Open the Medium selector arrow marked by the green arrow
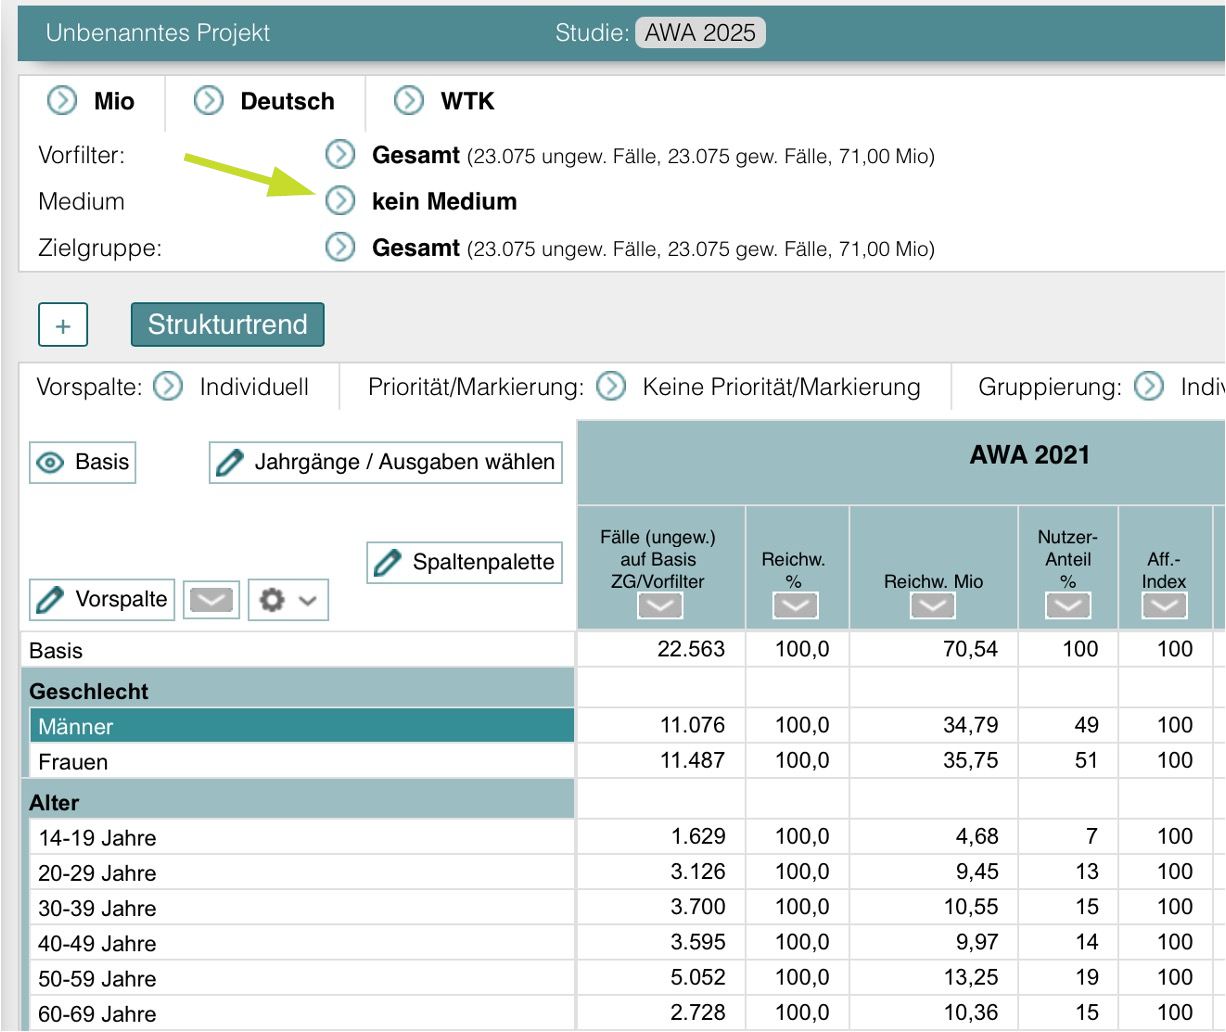The image size is (1226, 1032). 342,201
